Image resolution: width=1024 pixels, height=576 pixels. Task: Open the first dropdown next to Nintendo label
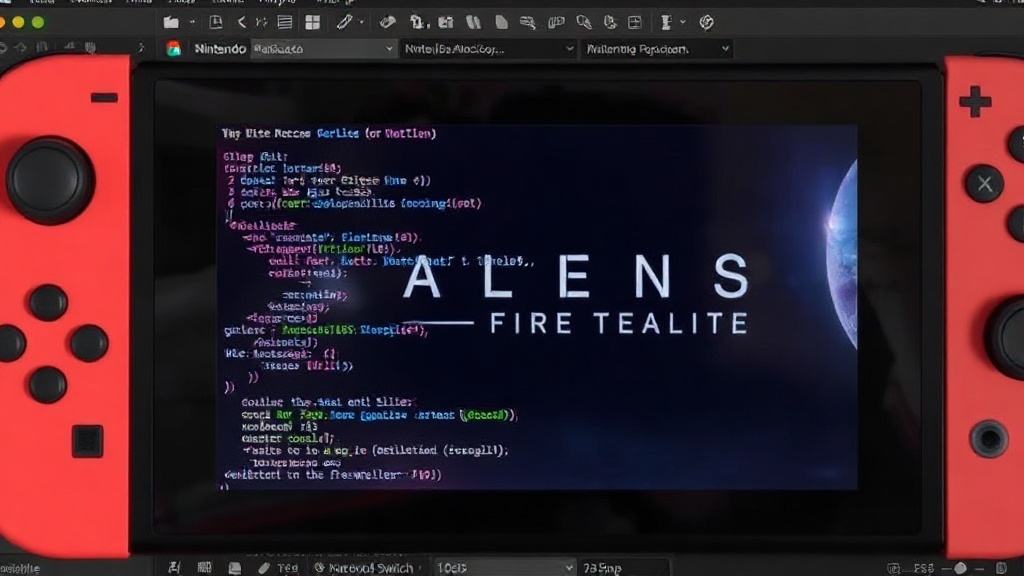click(x=323, y=49)
